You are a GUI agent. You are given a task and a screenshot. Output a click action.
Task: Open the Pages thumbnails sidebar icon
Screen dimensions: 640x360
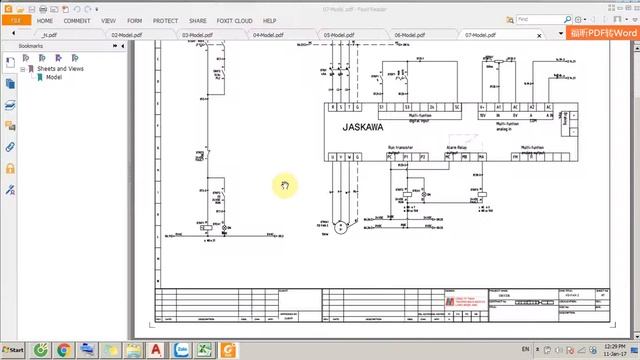click(10, 84)
